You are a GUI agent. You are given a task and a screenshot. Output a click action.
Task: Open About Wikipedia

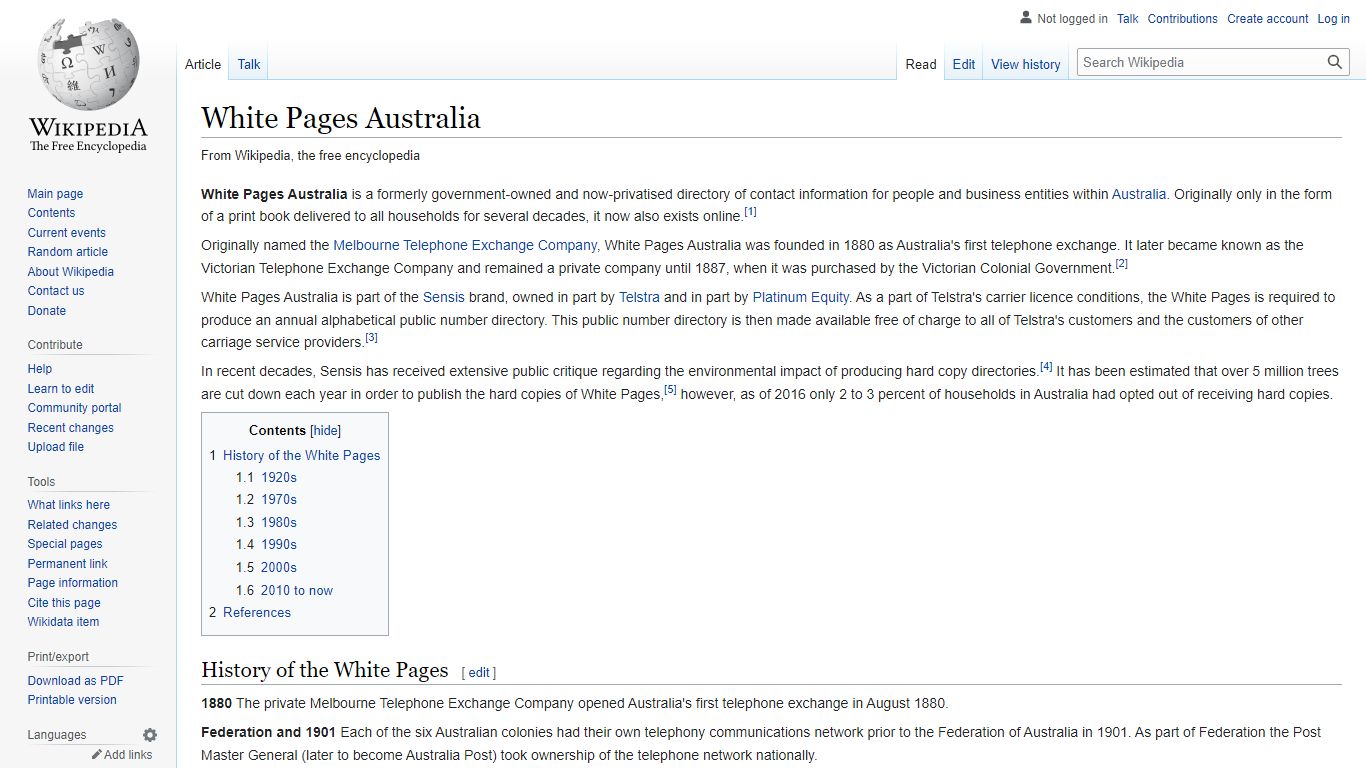point(71,272)
